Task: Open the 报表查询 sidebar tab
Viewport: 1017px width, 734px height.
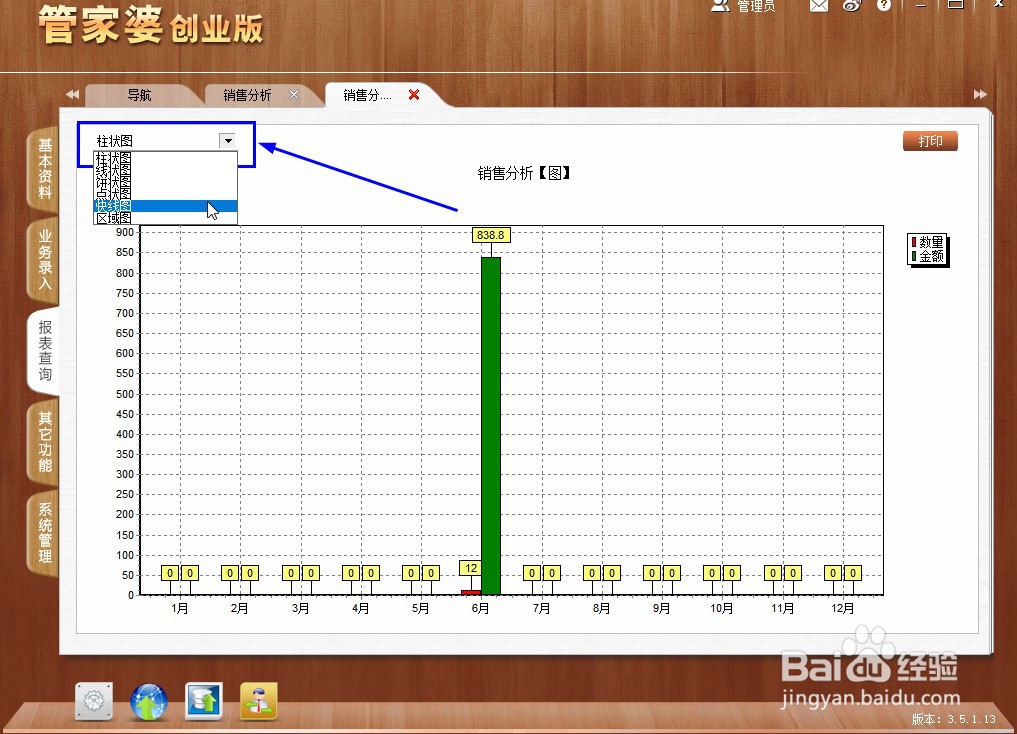Action: 44,350
